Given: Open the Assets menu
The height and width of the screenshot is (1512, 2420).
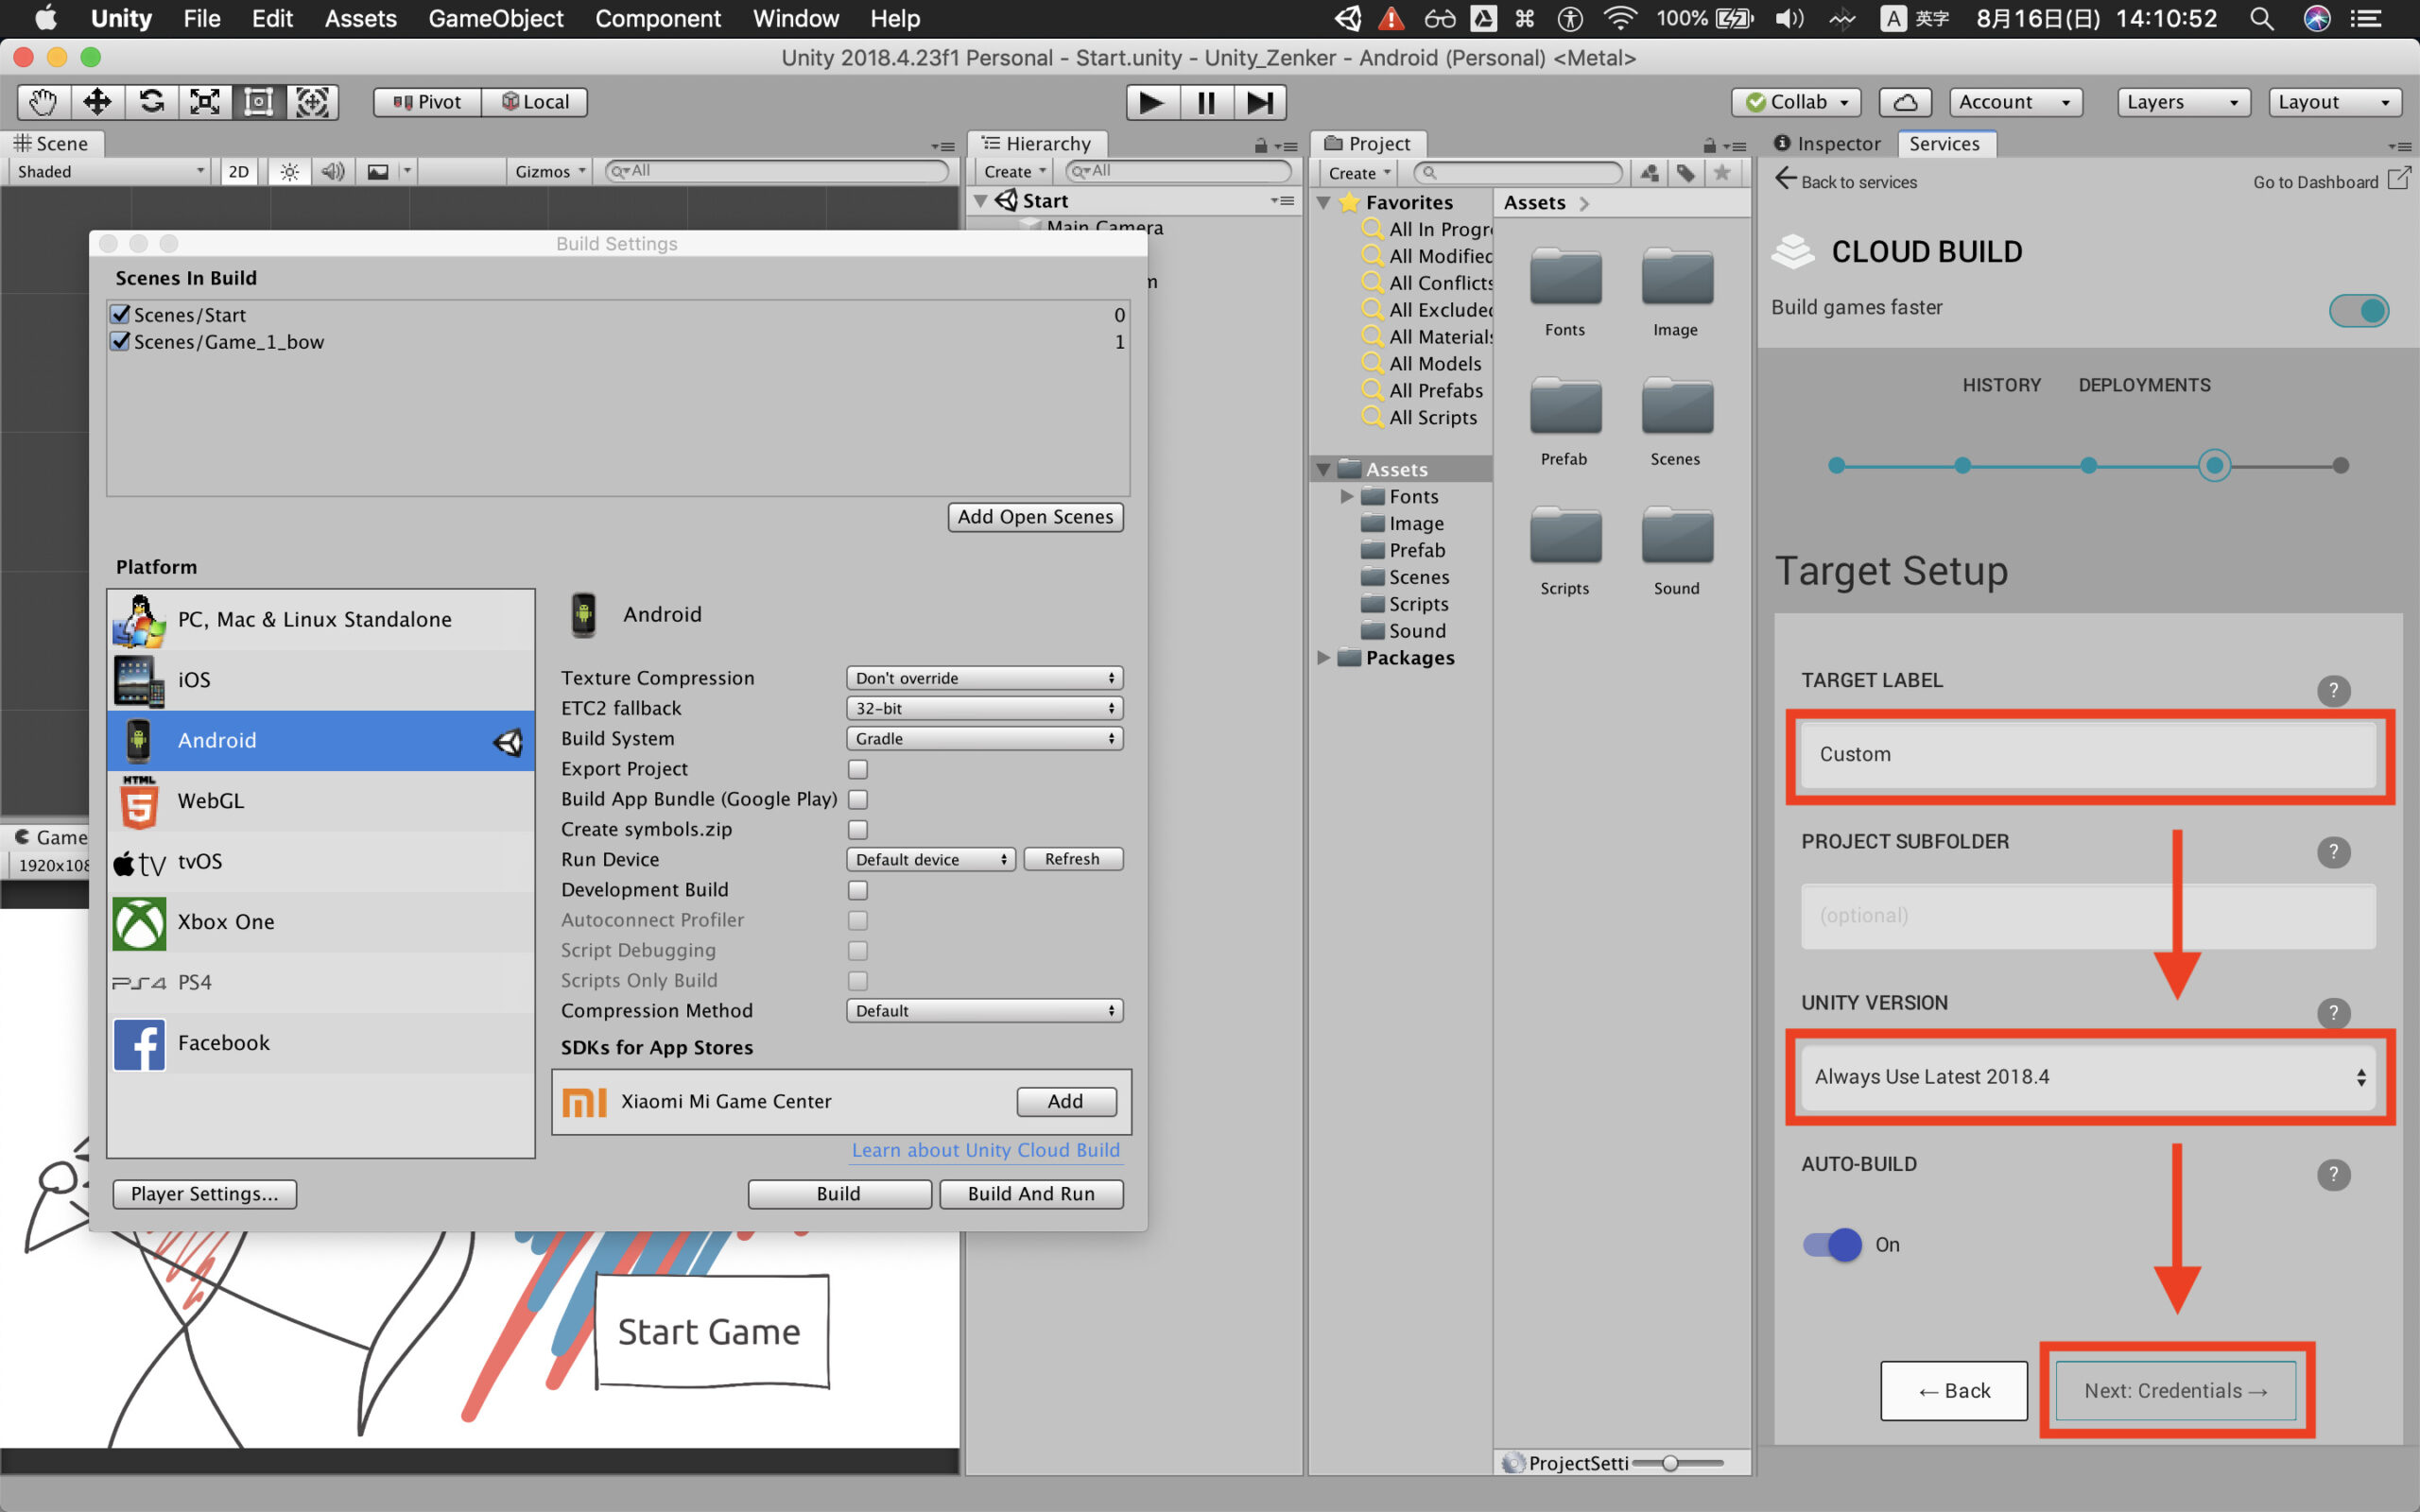Looking at the screenshot, I should pos(360,18).
